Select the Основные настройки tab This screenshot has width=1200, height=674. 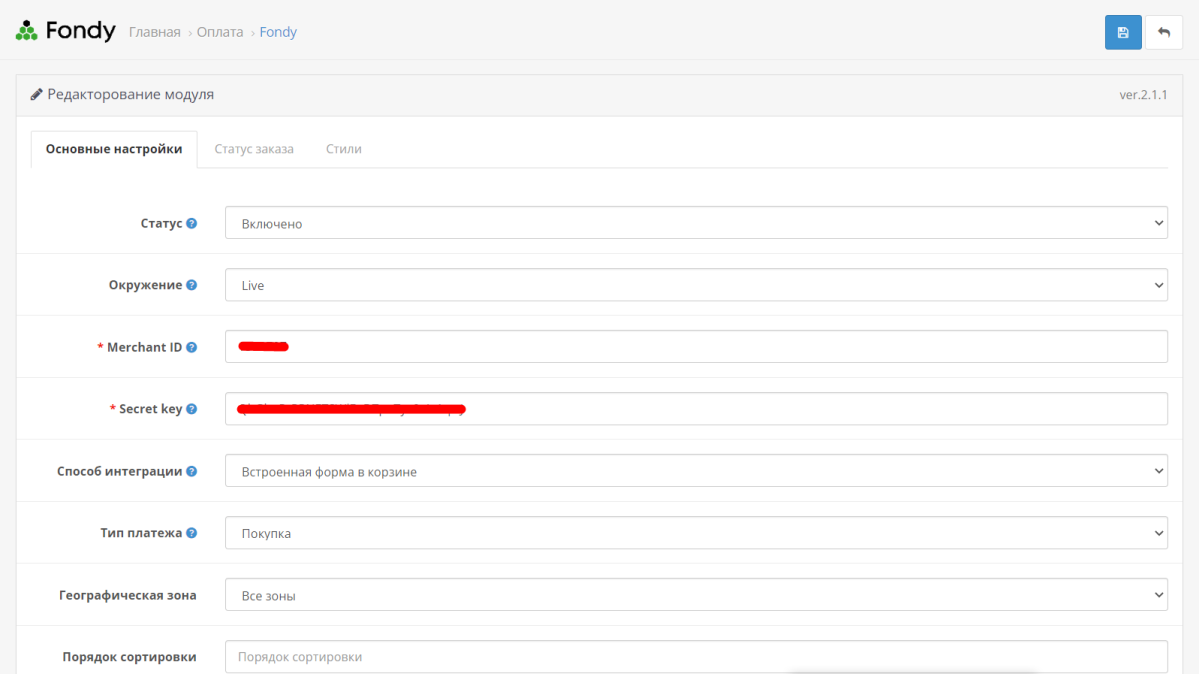point(114,149)
